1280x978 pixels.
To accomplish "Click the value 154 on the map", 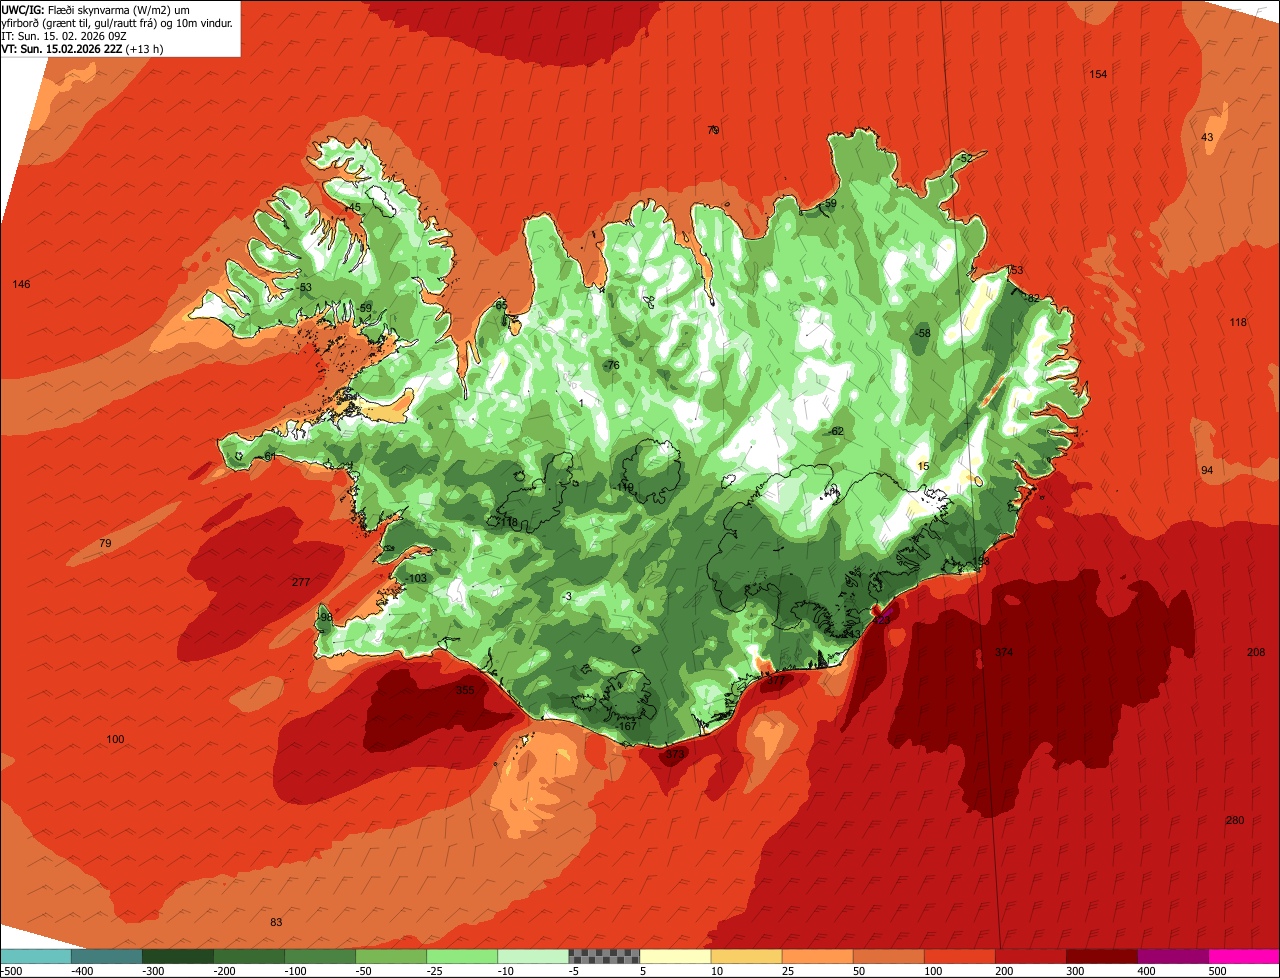I will click(1098, 75).
